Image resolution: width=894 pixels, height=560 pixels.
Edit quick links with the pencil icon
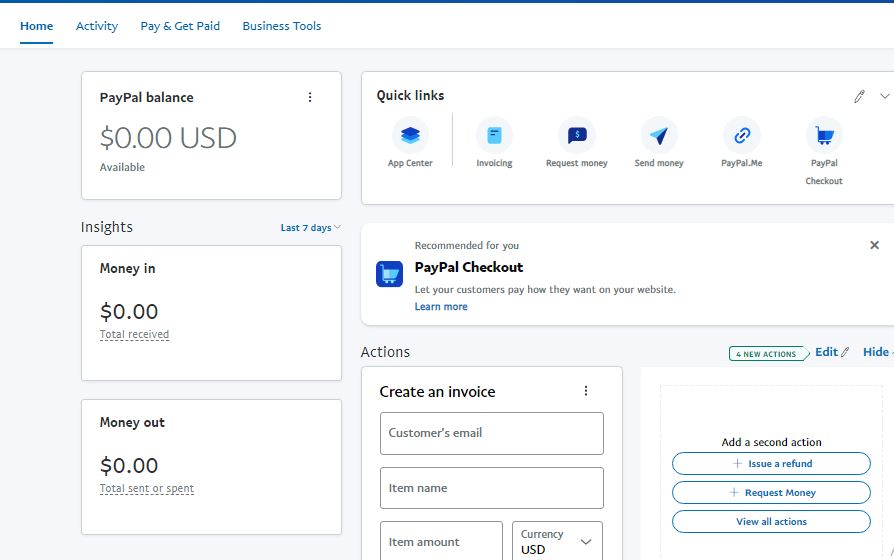point(859,97)
